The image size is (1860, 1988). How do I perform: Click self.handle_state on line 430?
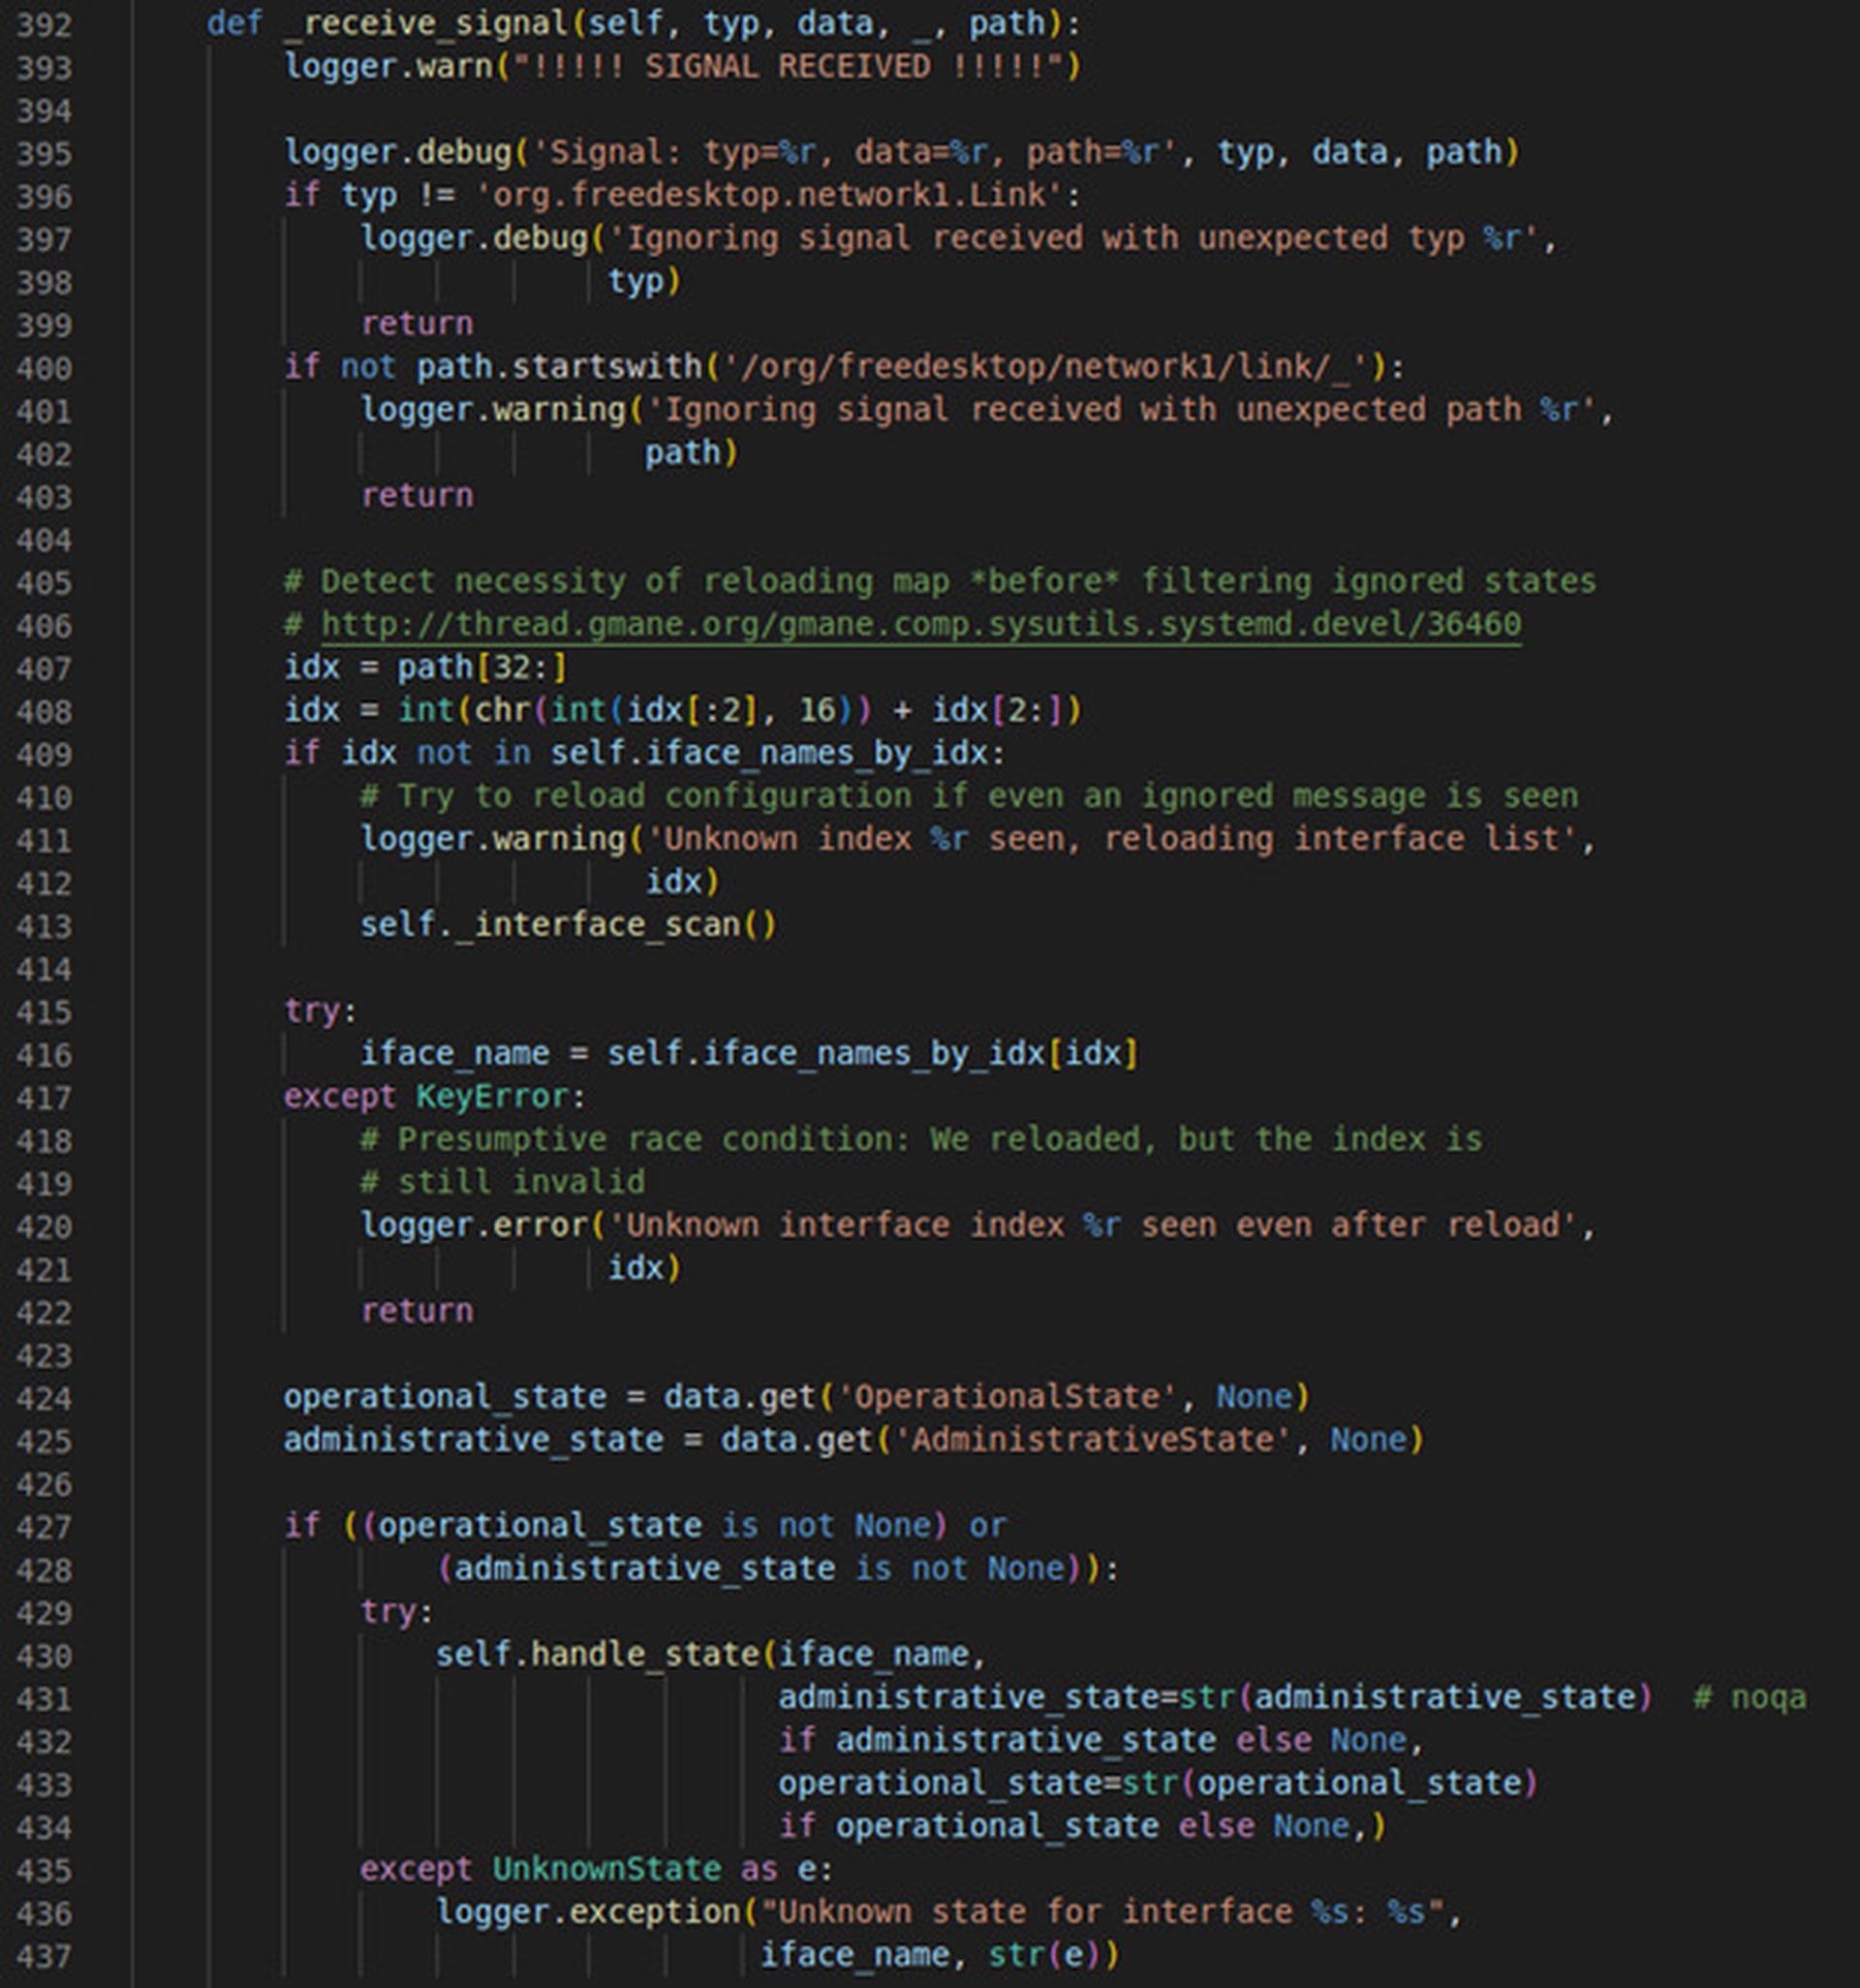[x=597, y=1653]
